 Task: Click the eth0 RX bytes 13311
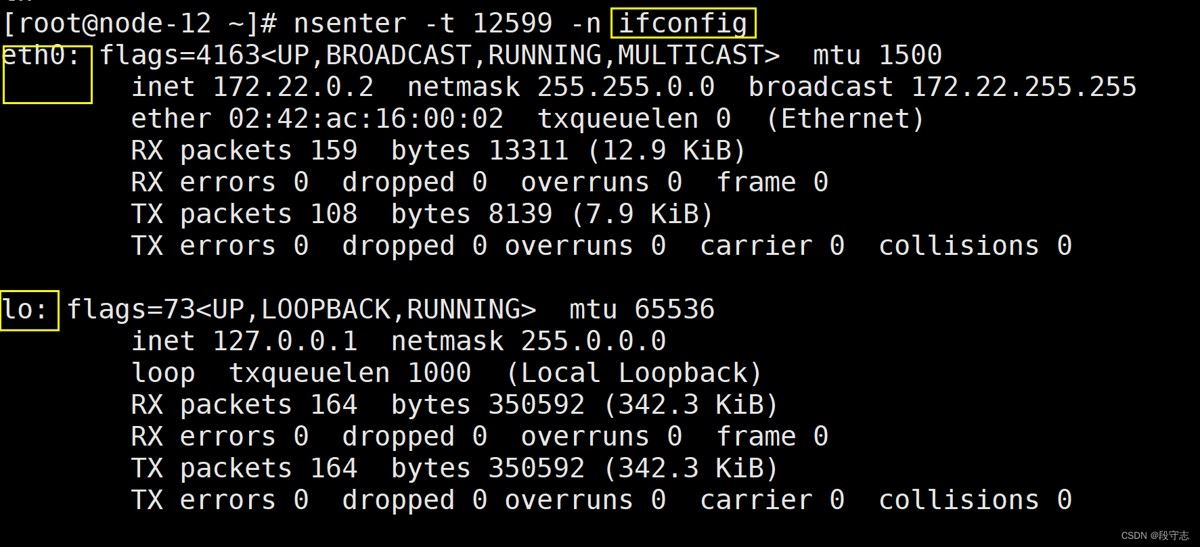528,151
